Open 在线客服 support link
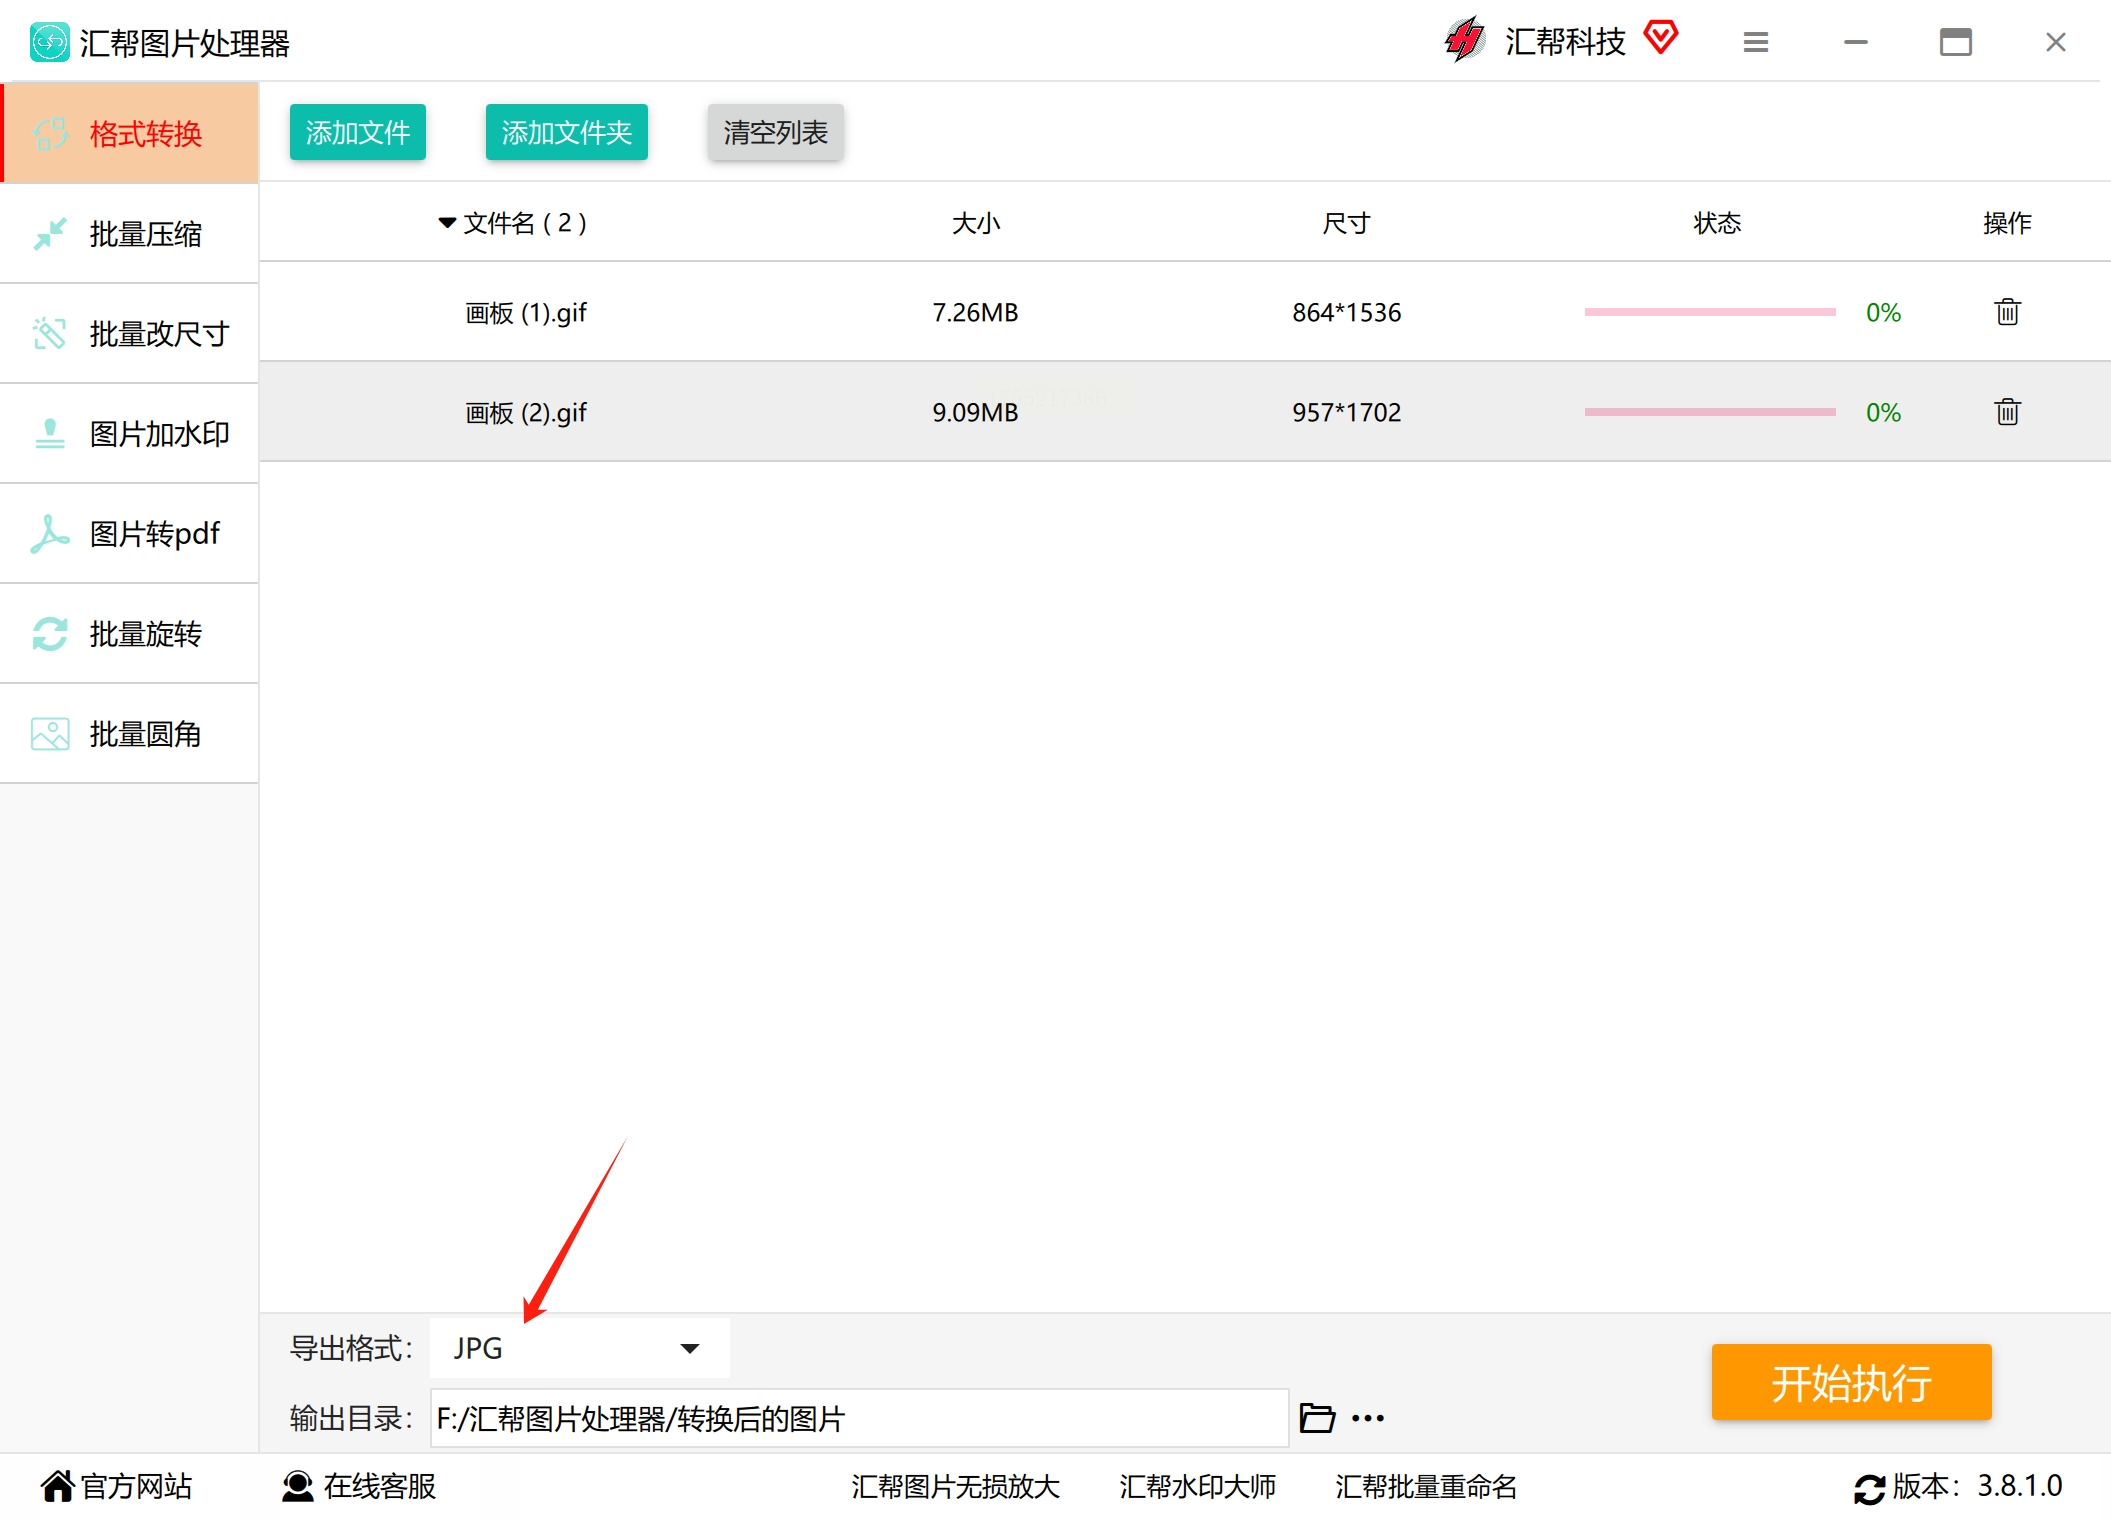 click(x=360, y=1486)
